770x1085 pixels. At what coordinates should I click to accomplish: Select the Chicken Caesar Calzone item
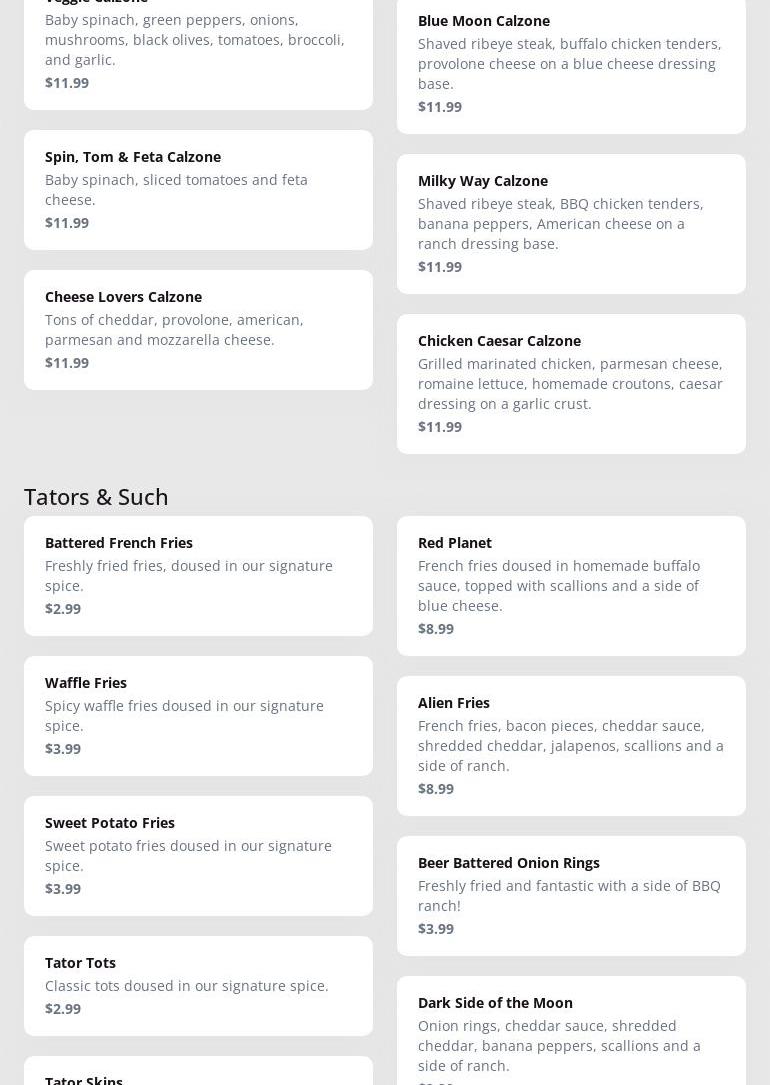pos(571,384)
